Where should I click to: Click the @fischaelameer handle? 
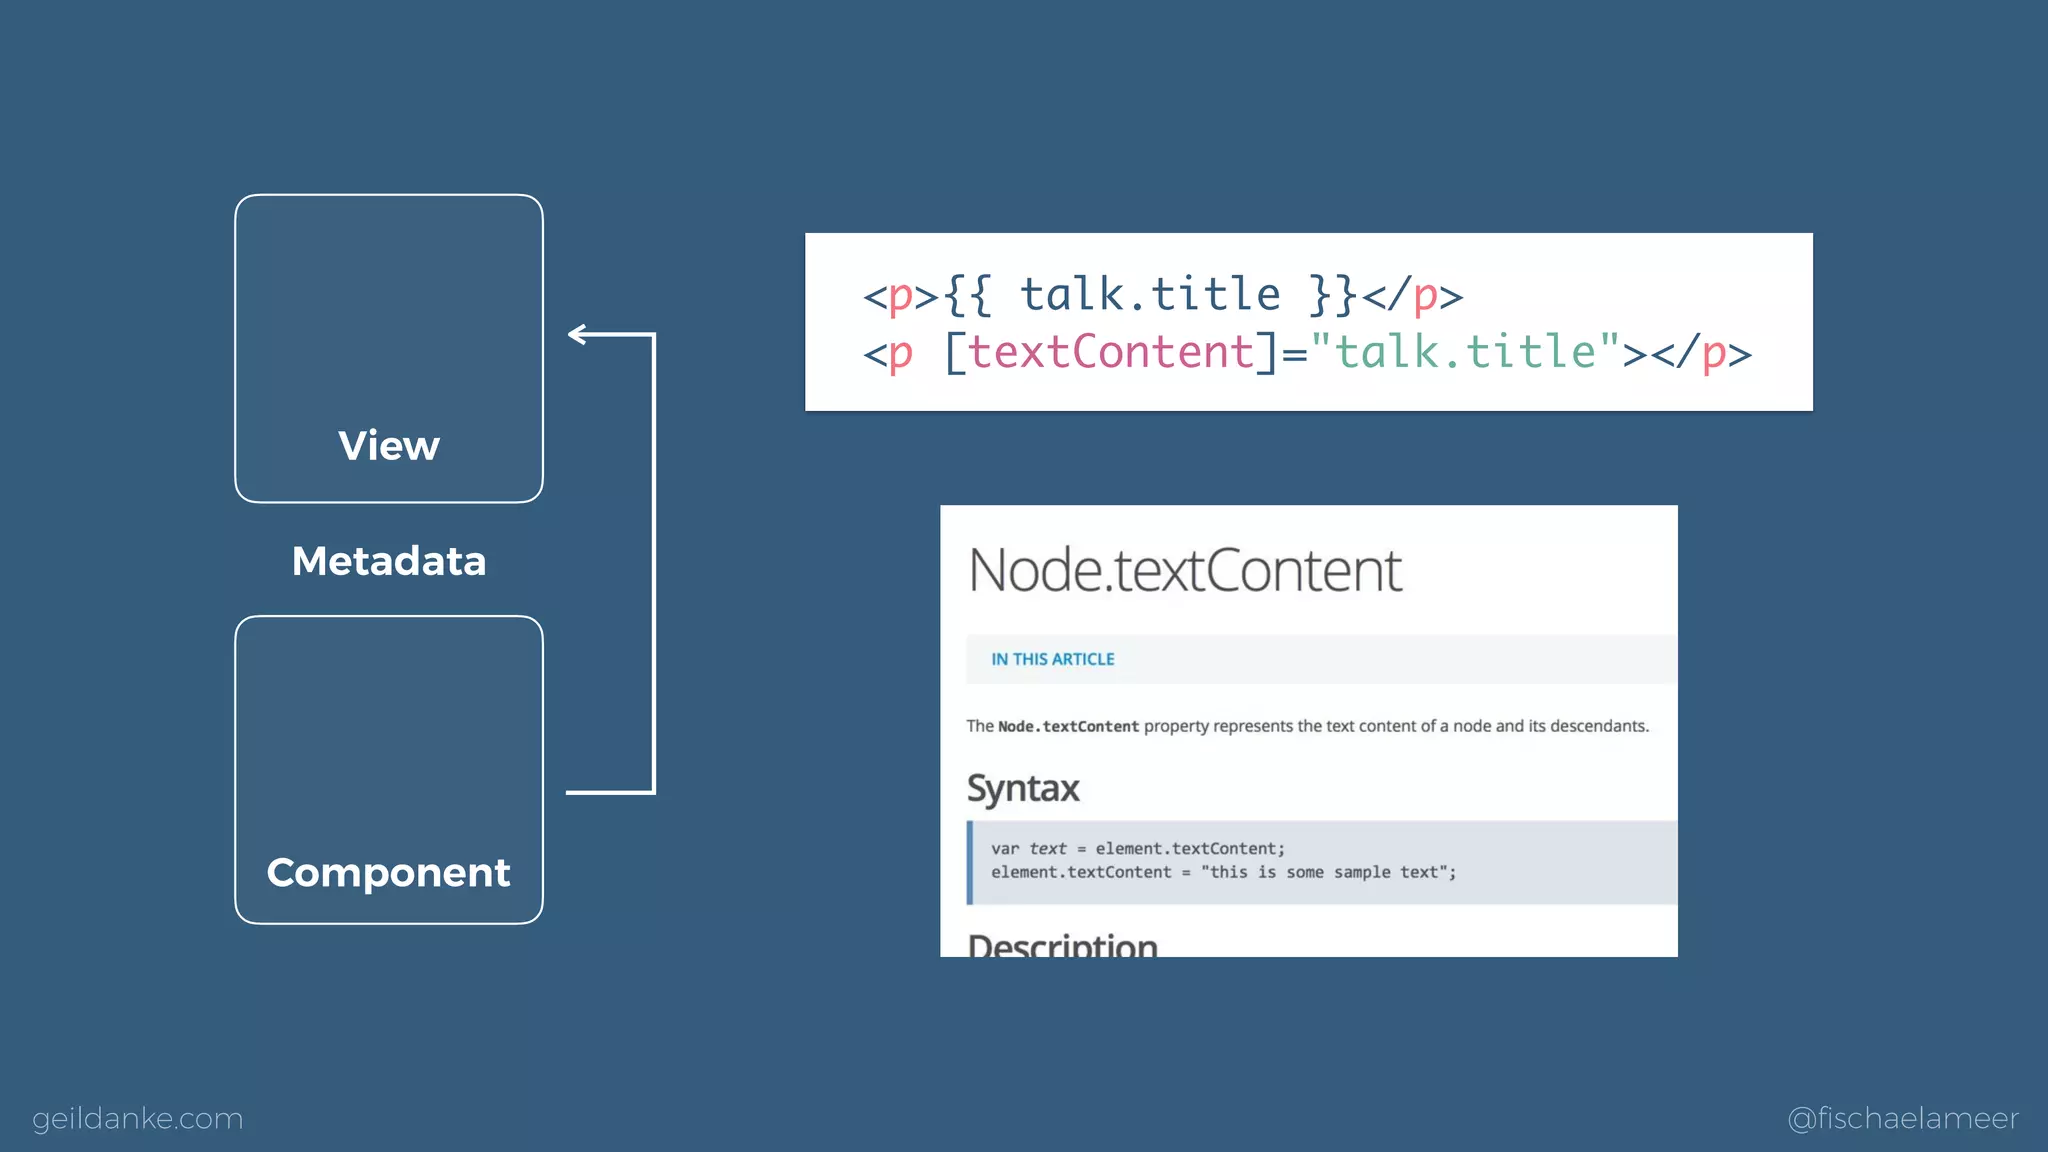click(x=1903, y=1118)
